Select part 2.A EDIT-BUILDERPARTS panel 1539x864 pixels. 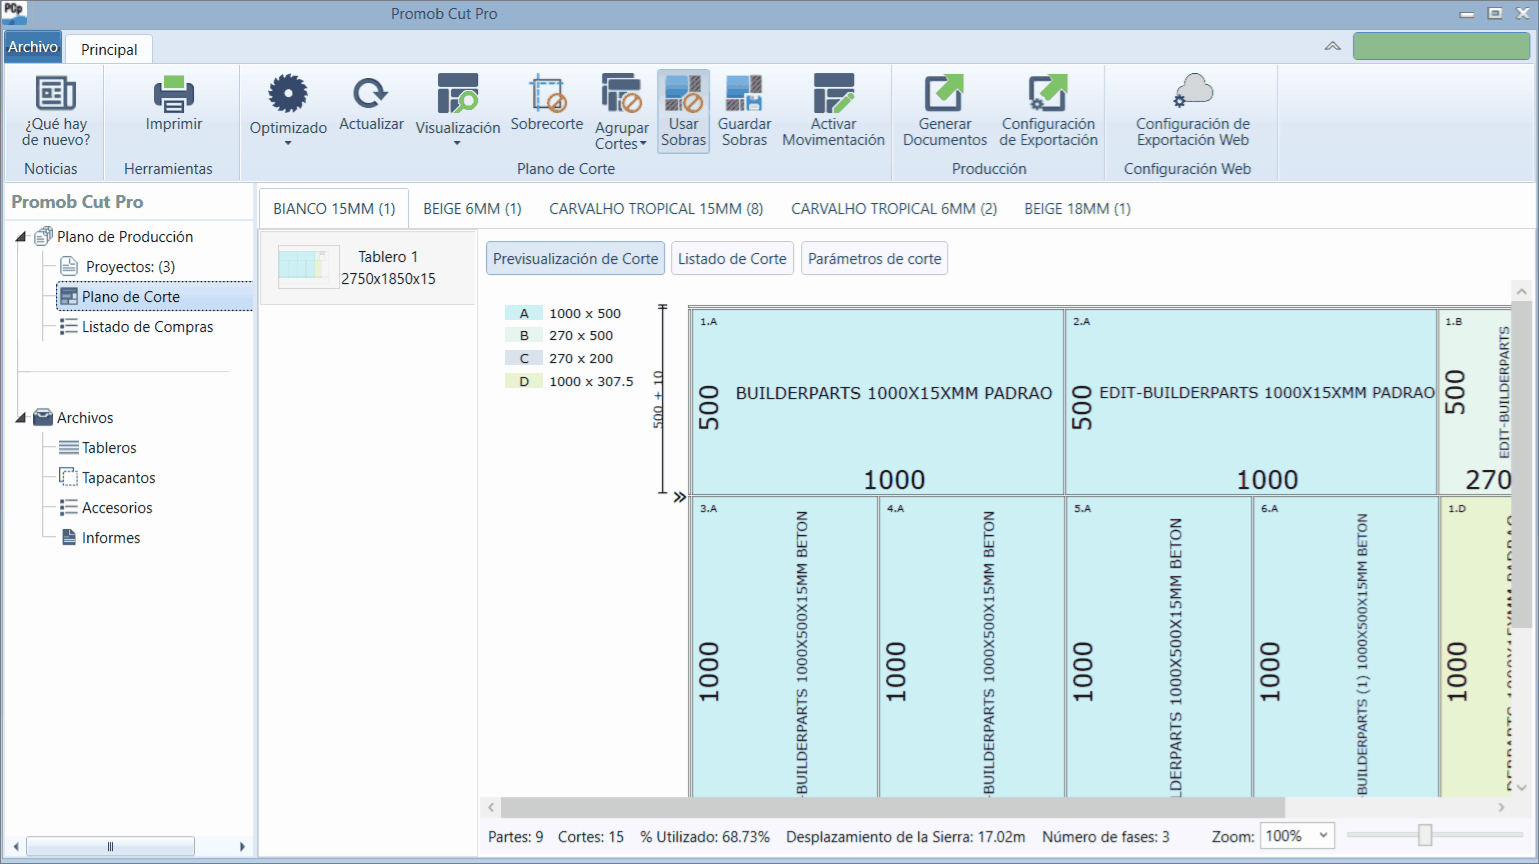click(1251, 401)
